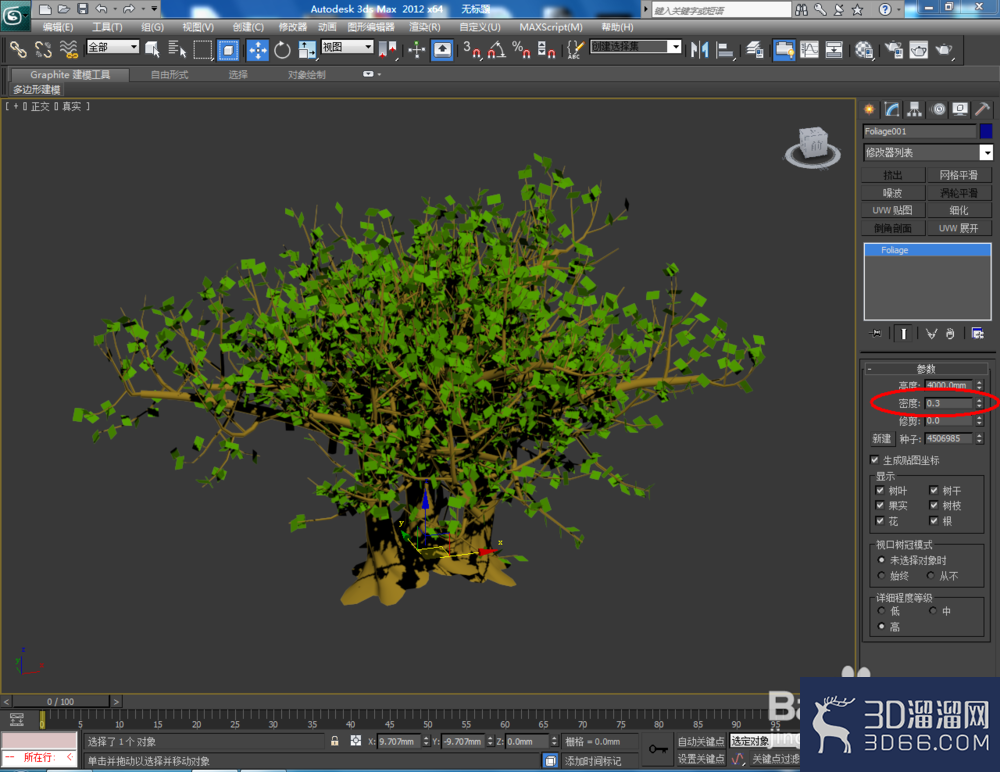Toggle the Angle Snap icon

497,49
